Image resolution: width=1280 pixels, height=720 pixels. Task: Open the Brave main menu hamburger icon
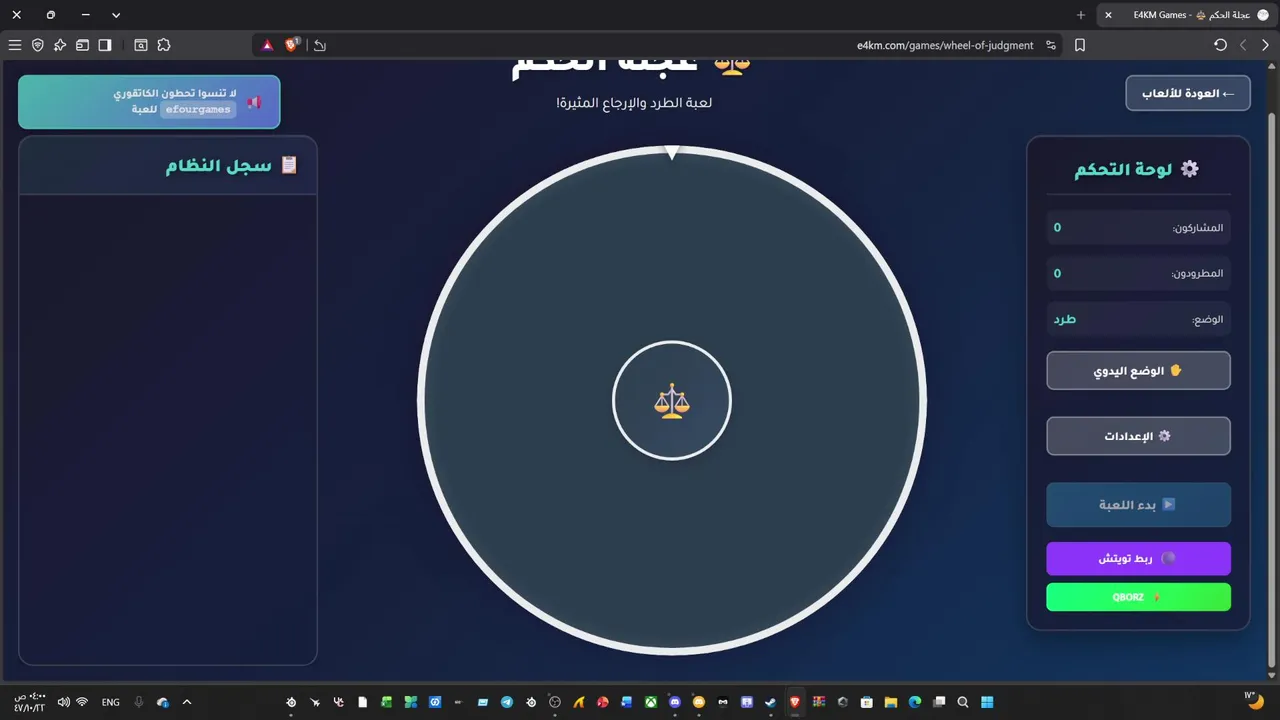15,45
